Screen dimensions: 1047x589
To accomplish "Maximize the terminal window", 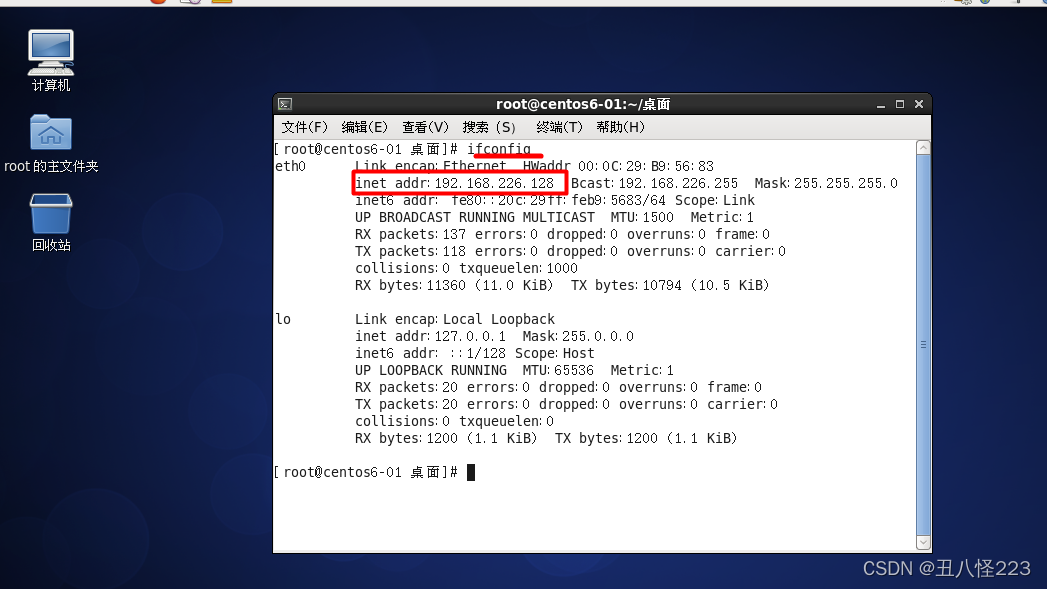I will (x=899, y=104).
